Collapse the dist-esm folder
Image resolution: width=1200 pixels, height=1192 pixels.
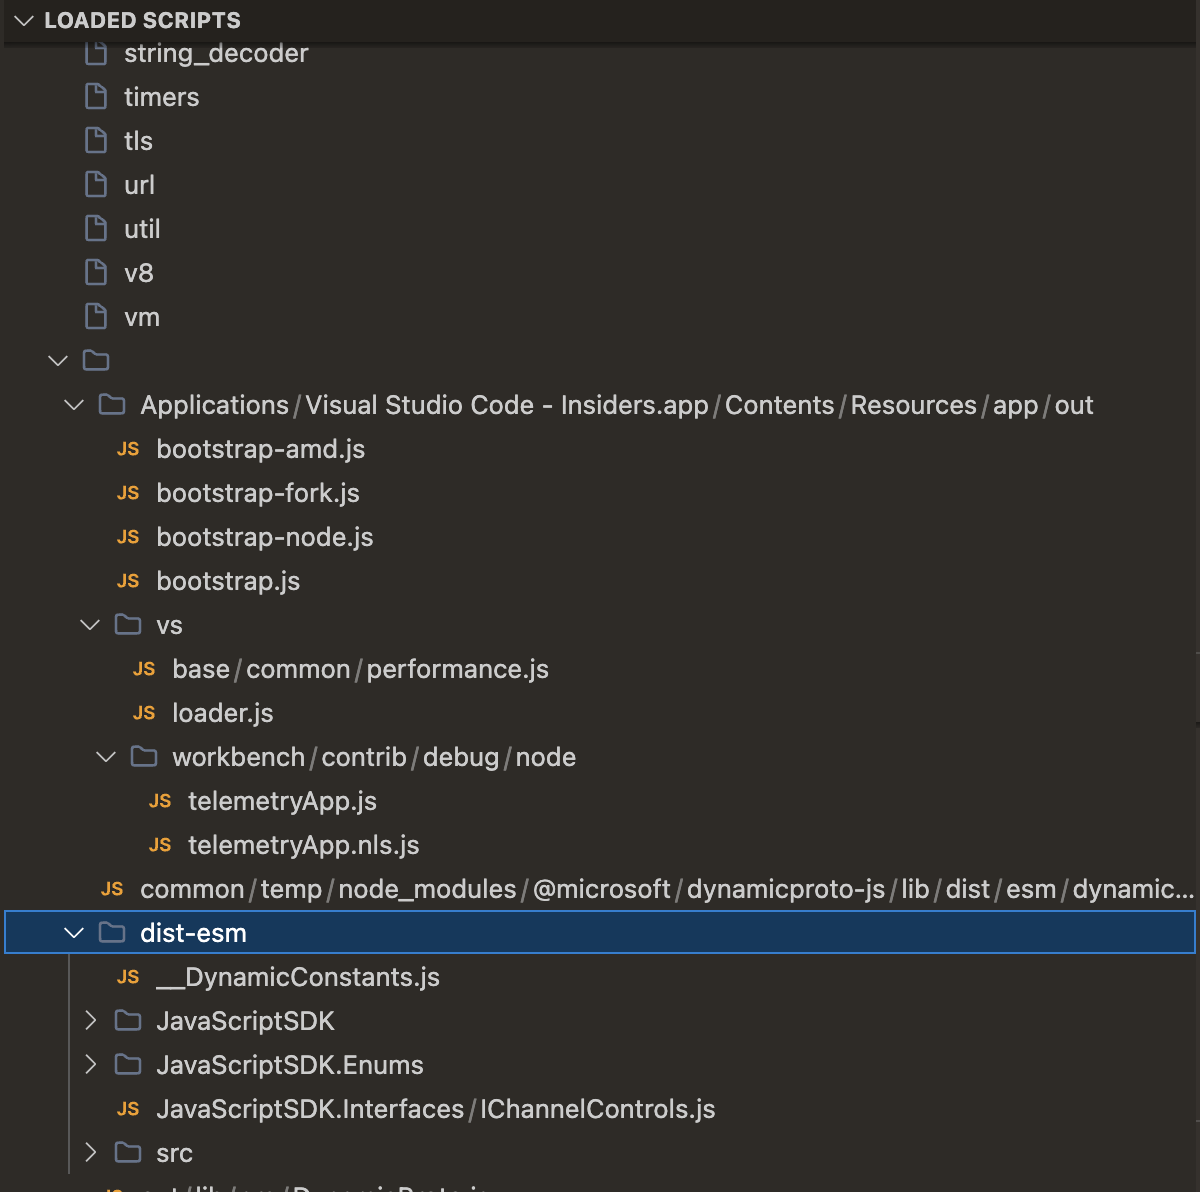coord(73,932)
